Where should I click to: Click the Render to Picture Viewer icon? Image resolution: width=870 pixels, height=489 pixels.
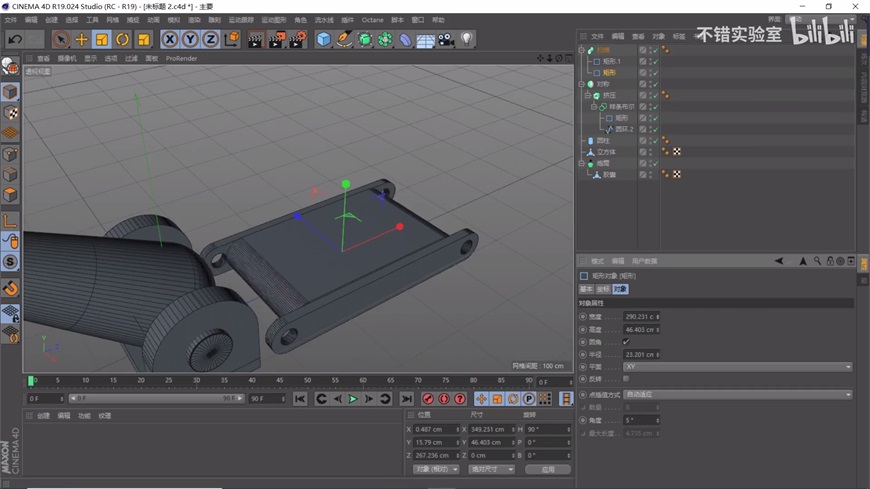(x=276, y=40)
